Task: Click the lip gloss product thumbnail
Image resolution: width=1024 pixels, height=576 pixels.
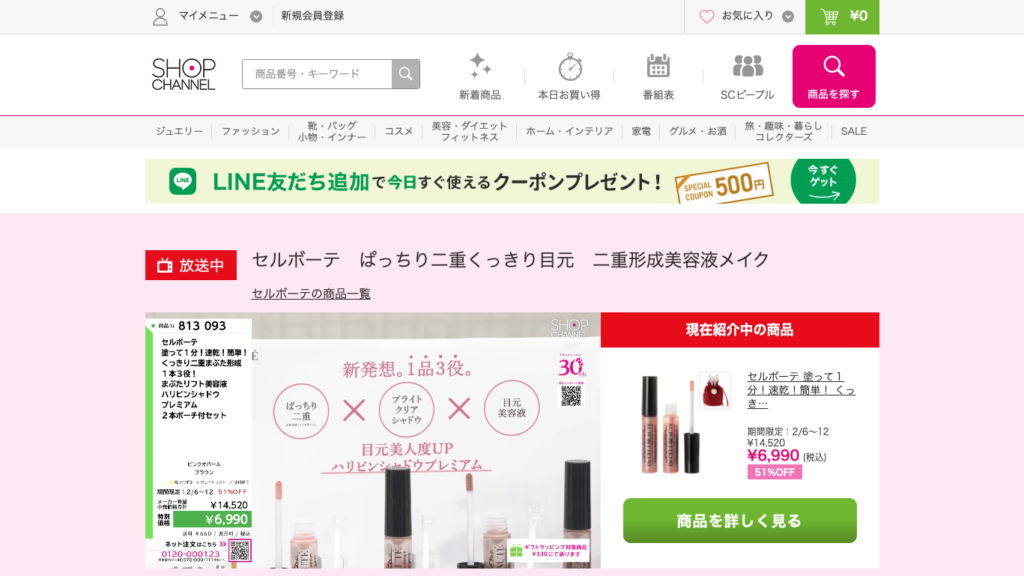Action: point(670,424)
